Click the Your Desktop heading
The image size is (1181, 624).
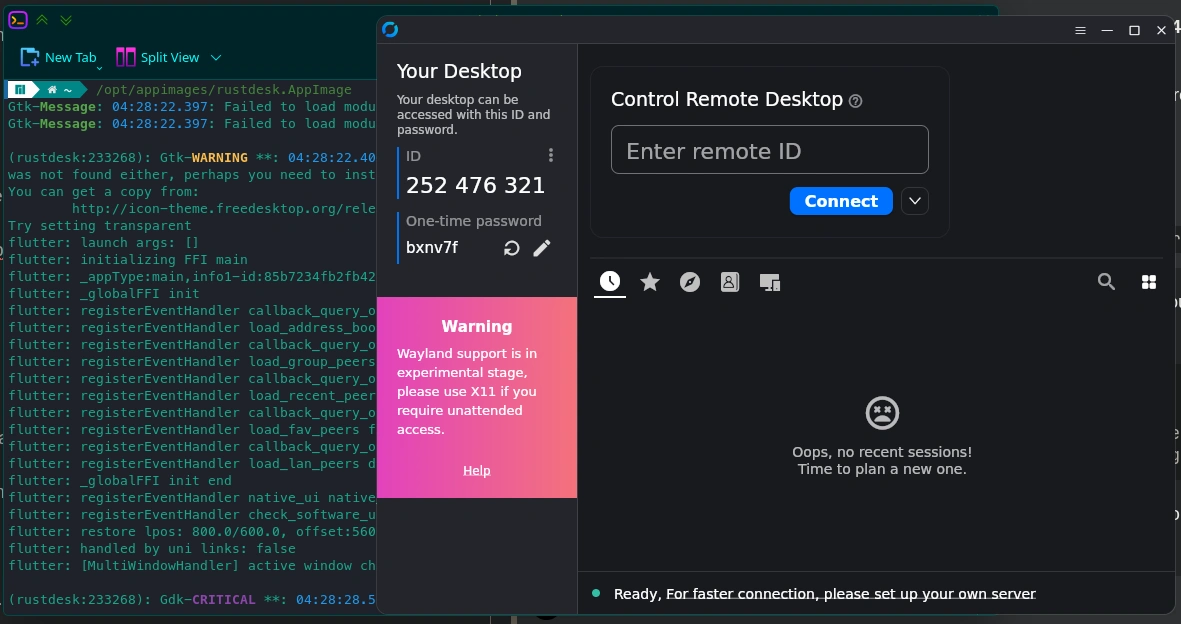click(x=459, y=71)
